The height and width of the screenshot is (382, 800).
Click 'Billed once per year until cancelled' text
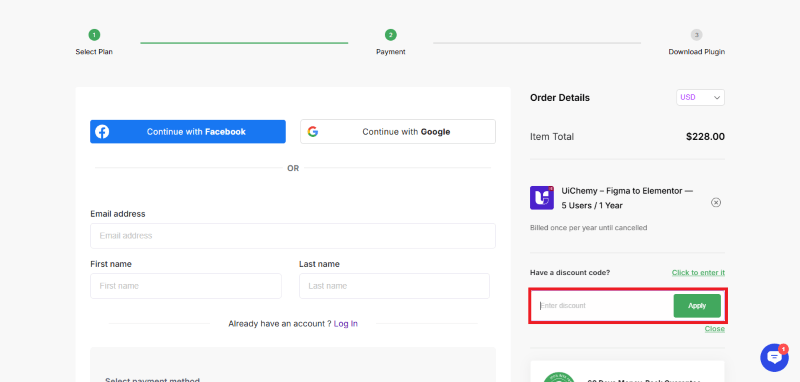click(x=588, y=227)
